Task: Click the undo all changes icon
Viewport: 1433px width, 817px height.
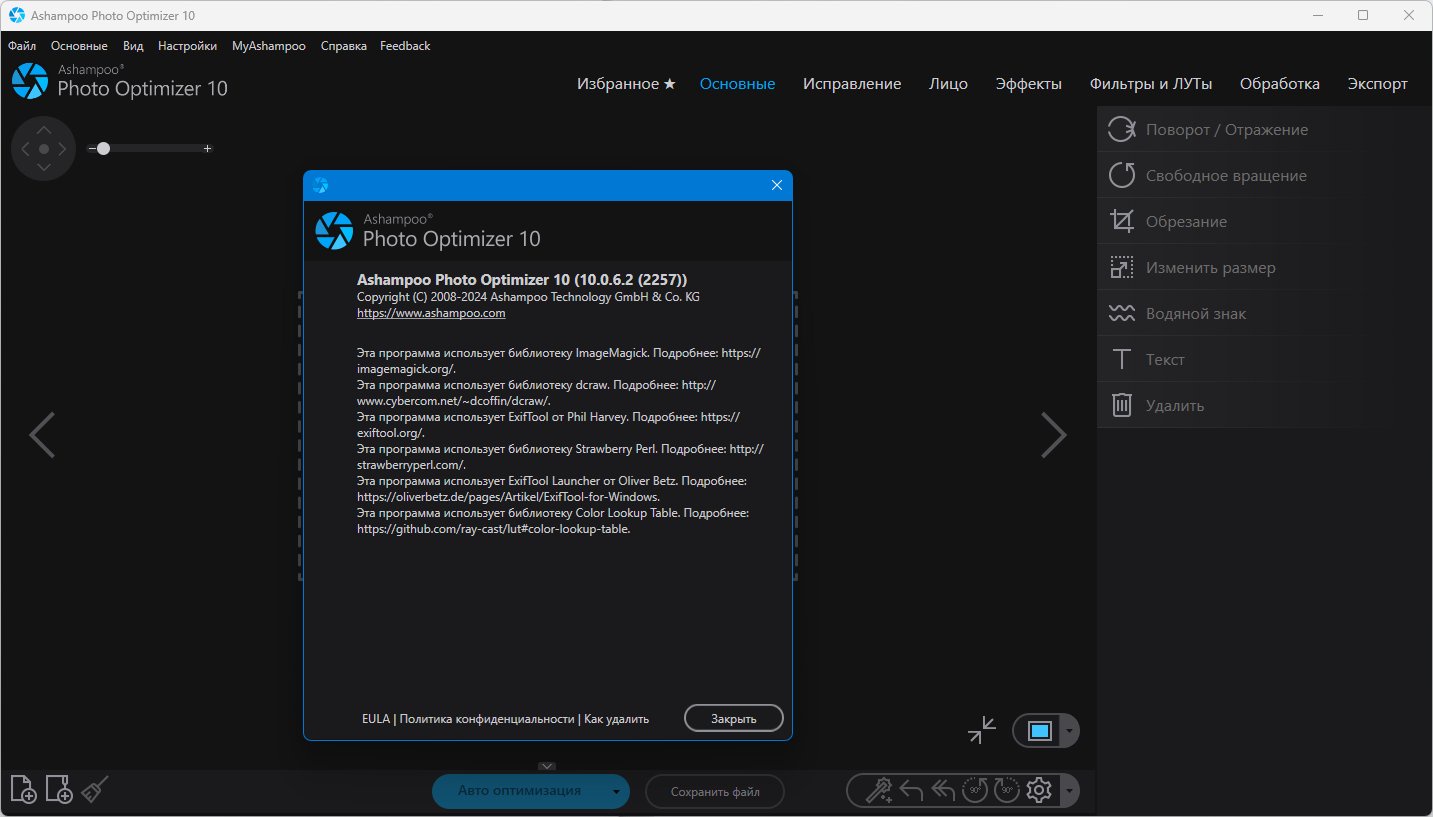Action: pyautogui.click(x=943, y=790)
